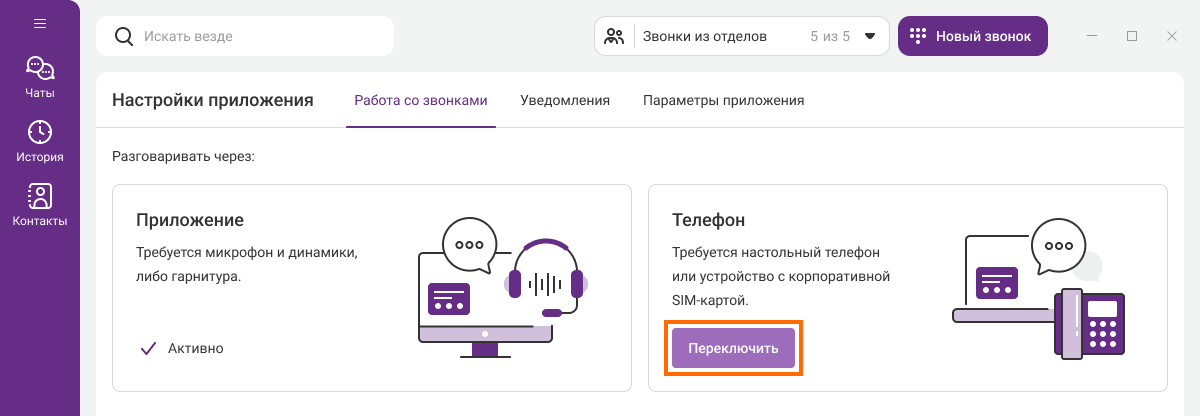This screenshot has height=416, width=1200.
Task: Switch to the Уведомления tab
Action: pos(565,101)
